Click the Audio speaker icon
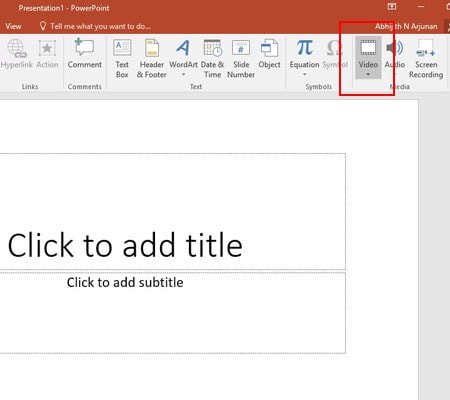The height and width of the screenshot is (400, 450). pyautogui.click(x=395, y=48)
